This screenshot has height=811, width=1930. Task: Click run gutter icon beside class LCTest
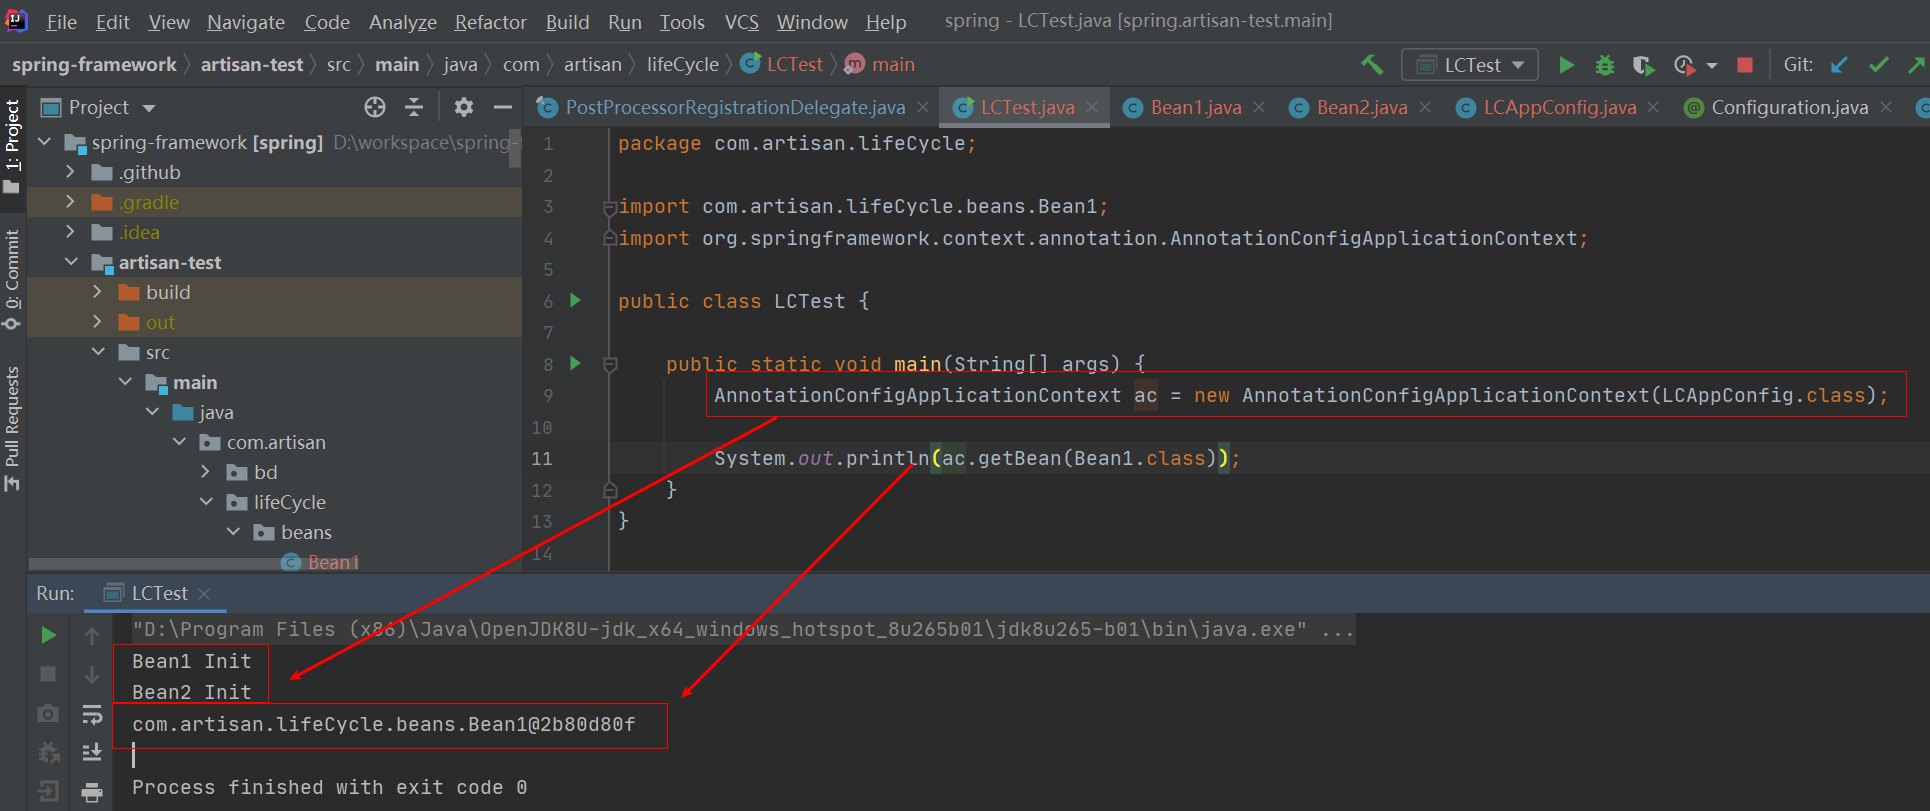[x=575, y=300]
